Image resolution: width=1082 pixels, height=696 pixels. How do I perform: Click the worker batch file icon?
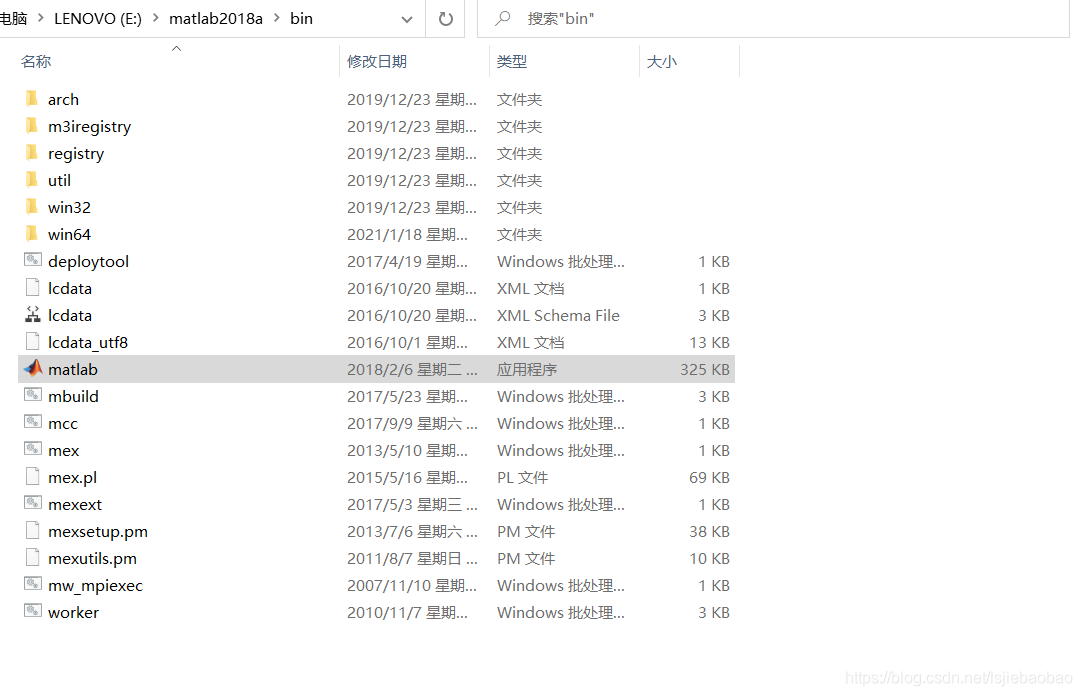point(32,611)
